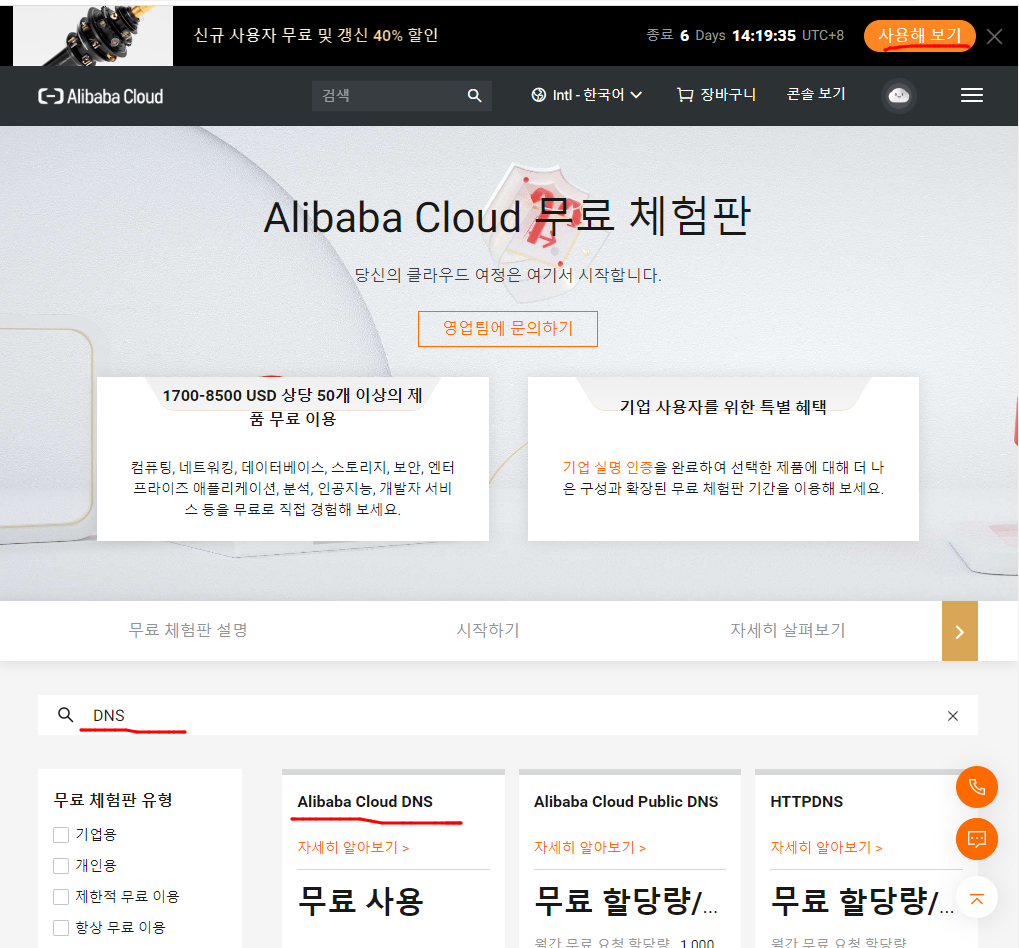The width and height of the screenshot is (1019, 948).
Task: Click the HTTPDNS card title
Action: [x=806, y=802]
